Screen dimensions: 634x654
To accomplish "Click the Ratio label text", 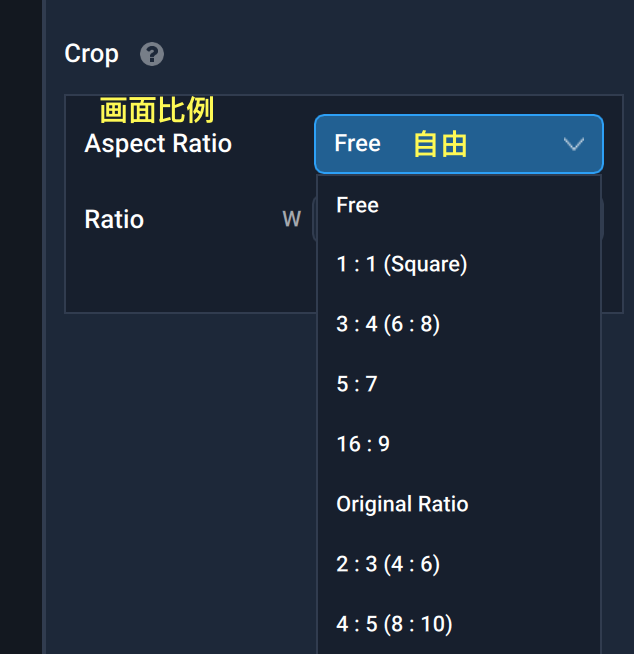I will (114, 219).
